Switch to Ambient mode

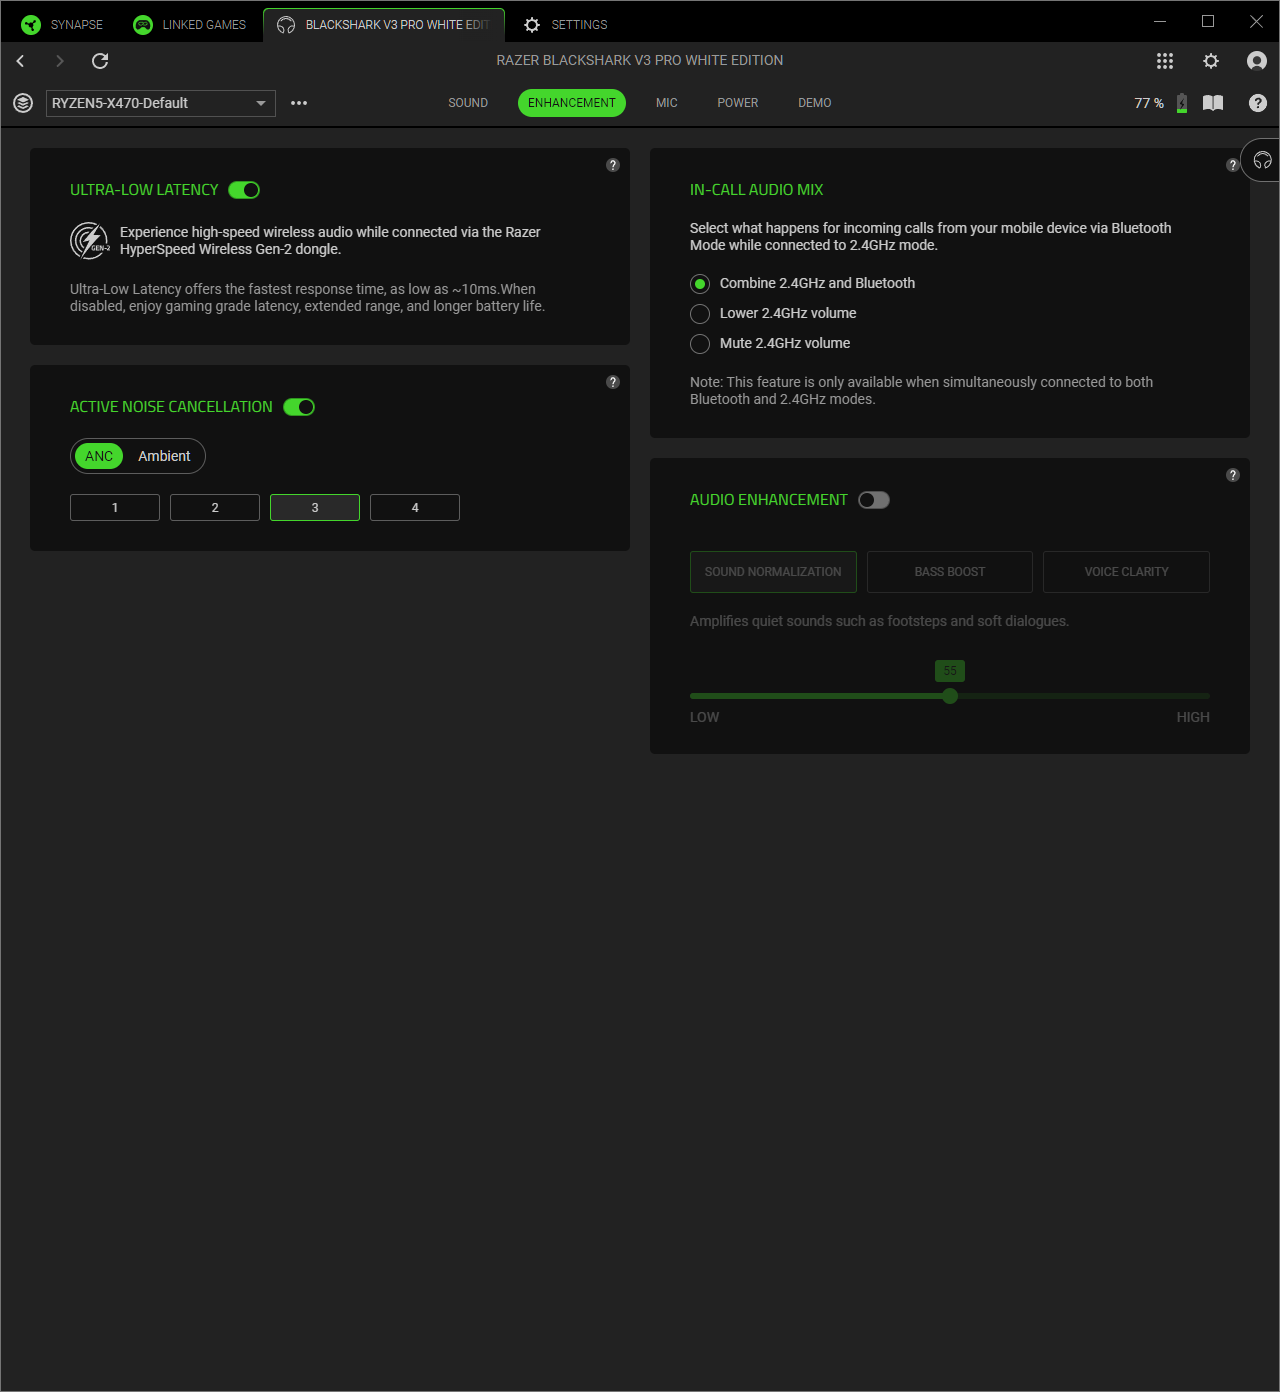(x=164, y=456)
